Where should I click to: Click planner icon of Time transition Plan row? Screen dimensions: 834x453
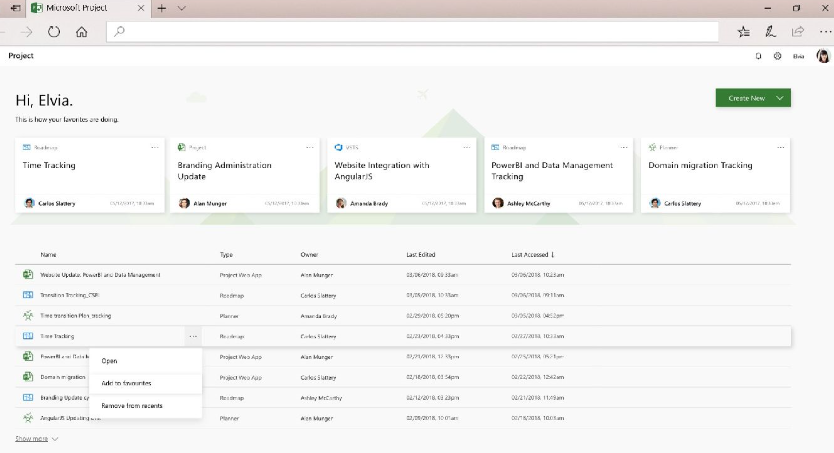click(28, 315)
